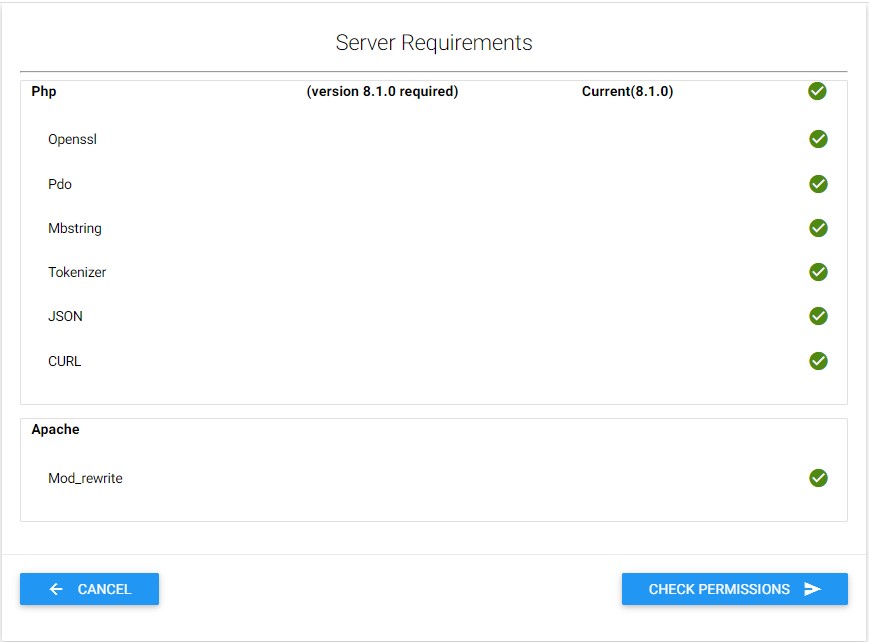Click the Mod_rewrite green checkmark
Screen dimensions: 869x642
[818, 478]
